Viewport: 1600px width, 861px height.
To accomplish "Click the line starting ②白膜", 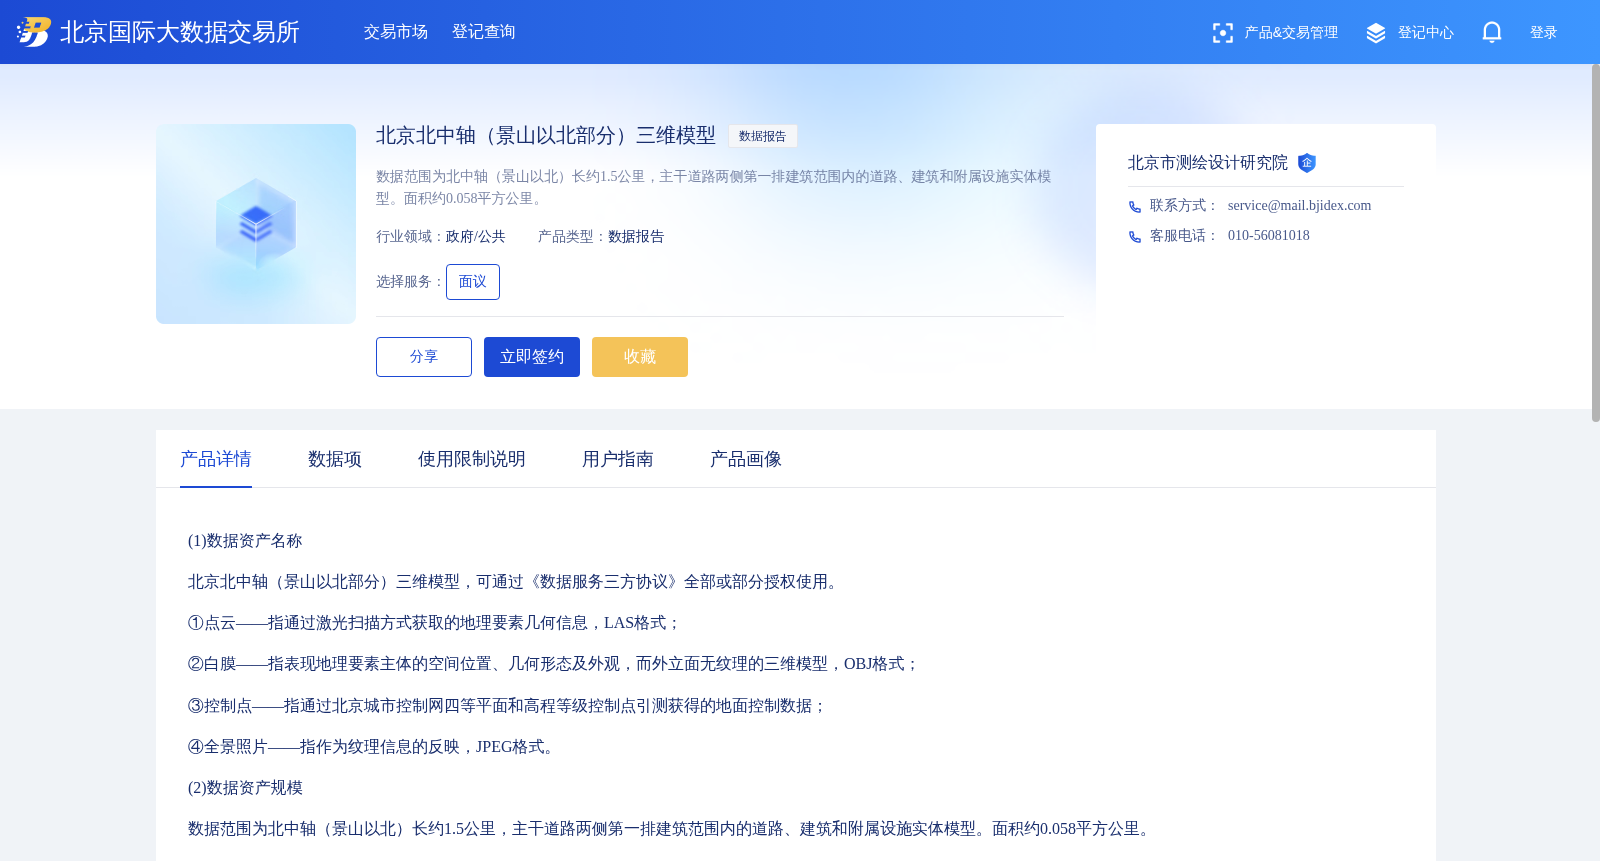I will 554,664.
